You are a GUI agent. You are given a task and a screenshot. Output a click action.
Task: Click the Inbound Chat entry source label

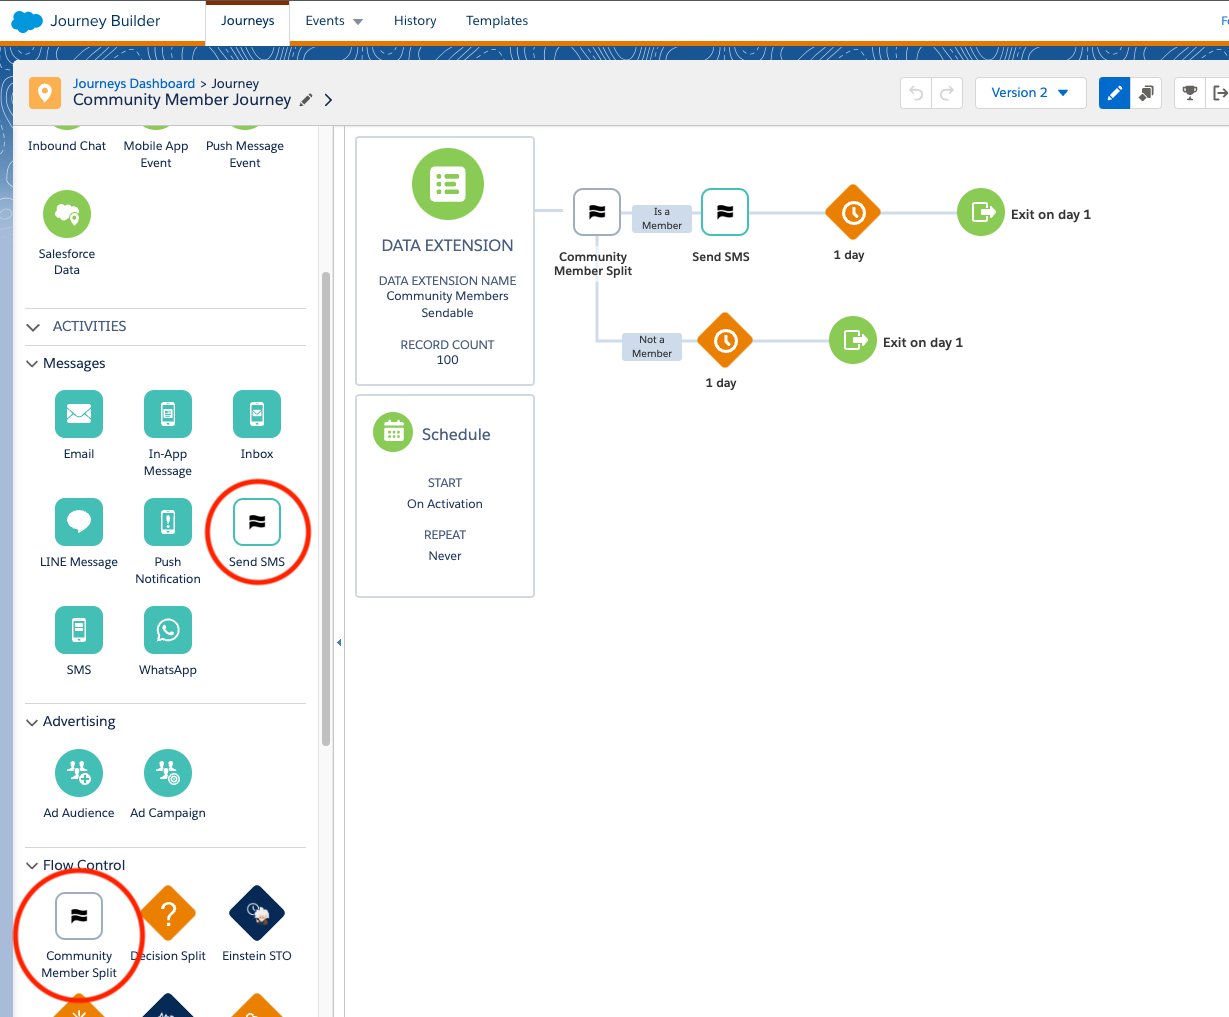tap(67, 146)
